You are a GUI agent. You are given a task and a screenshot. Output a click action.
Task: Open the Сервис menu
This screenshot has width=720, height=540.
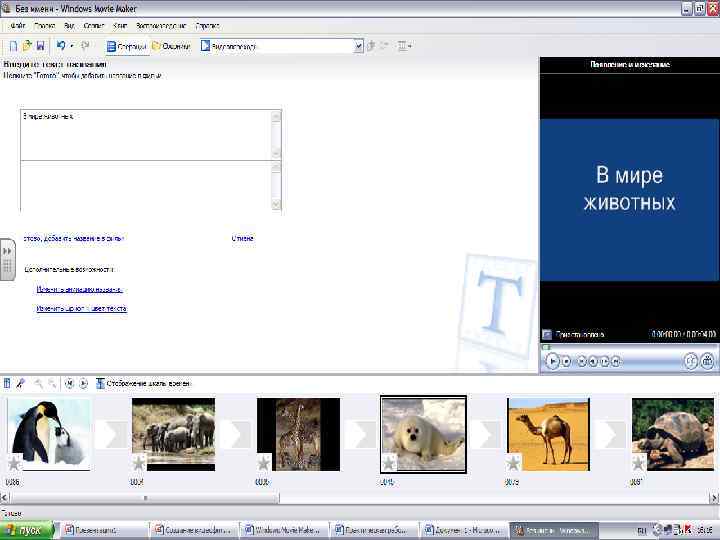click(94, 26)
